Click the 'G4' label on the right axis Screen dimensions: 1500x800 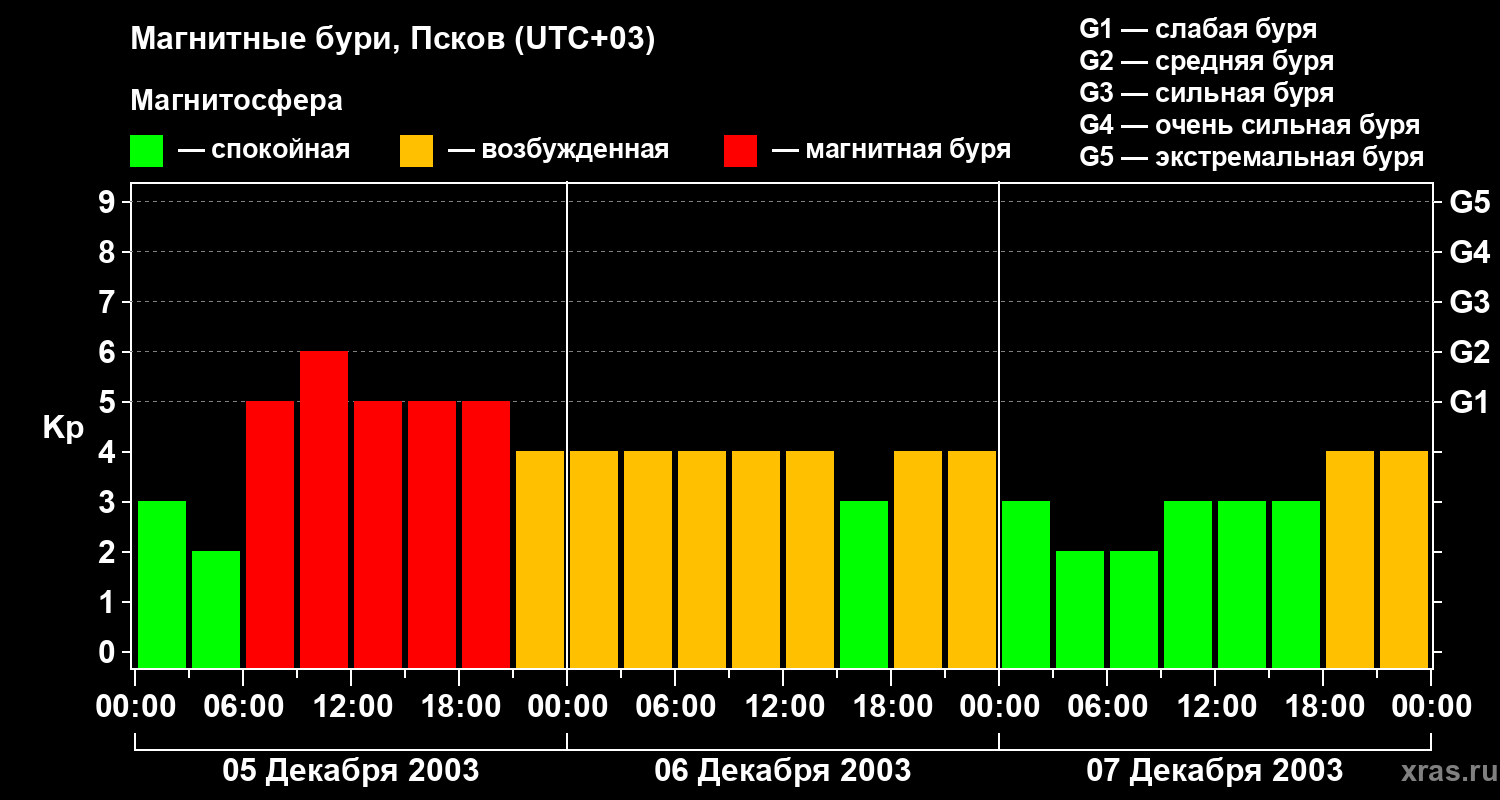(1469, 252)
